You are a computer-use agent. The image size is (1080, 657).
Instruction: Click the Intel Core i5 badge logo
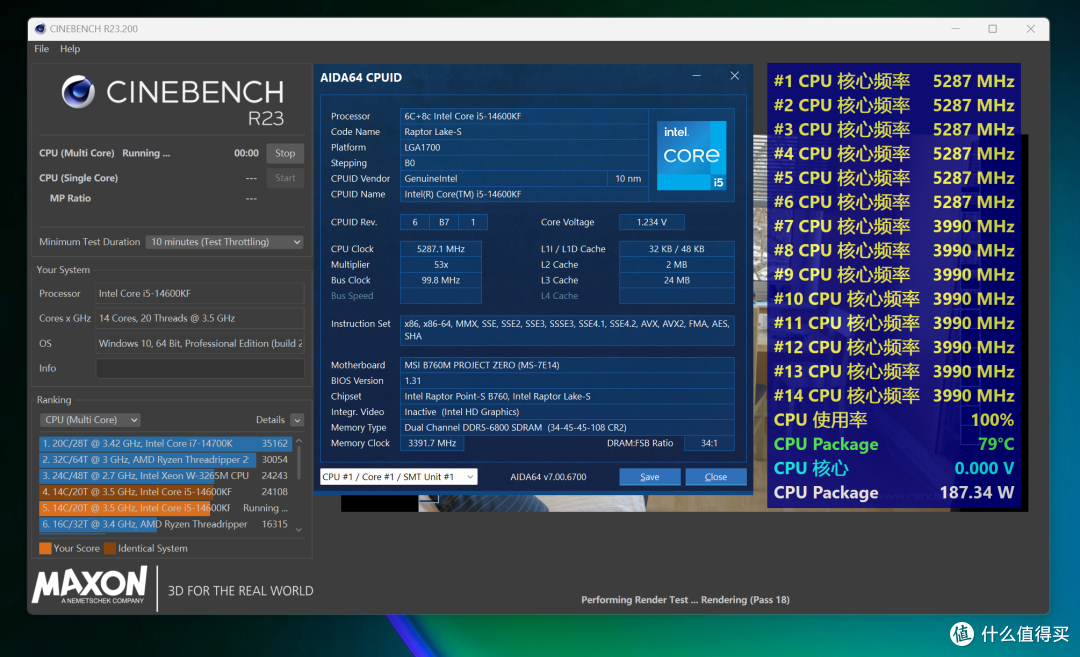pyautogui.click(x=692, y=155)
